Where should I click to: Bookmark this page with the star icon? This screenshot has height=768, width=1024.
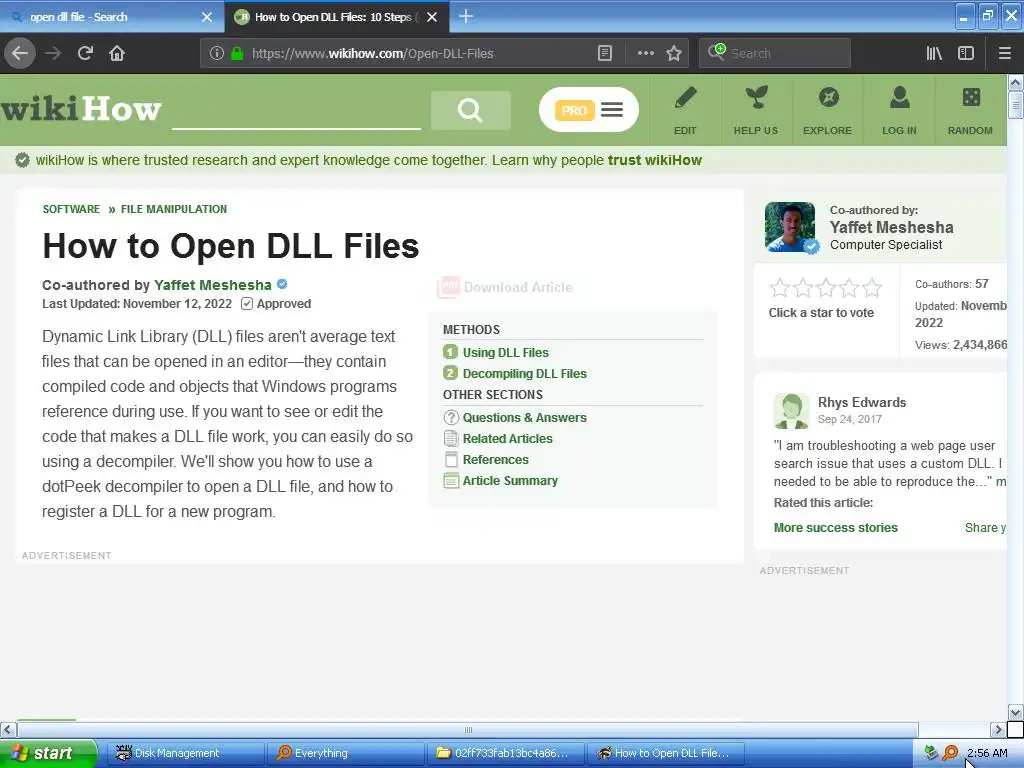tap(674, 54)
